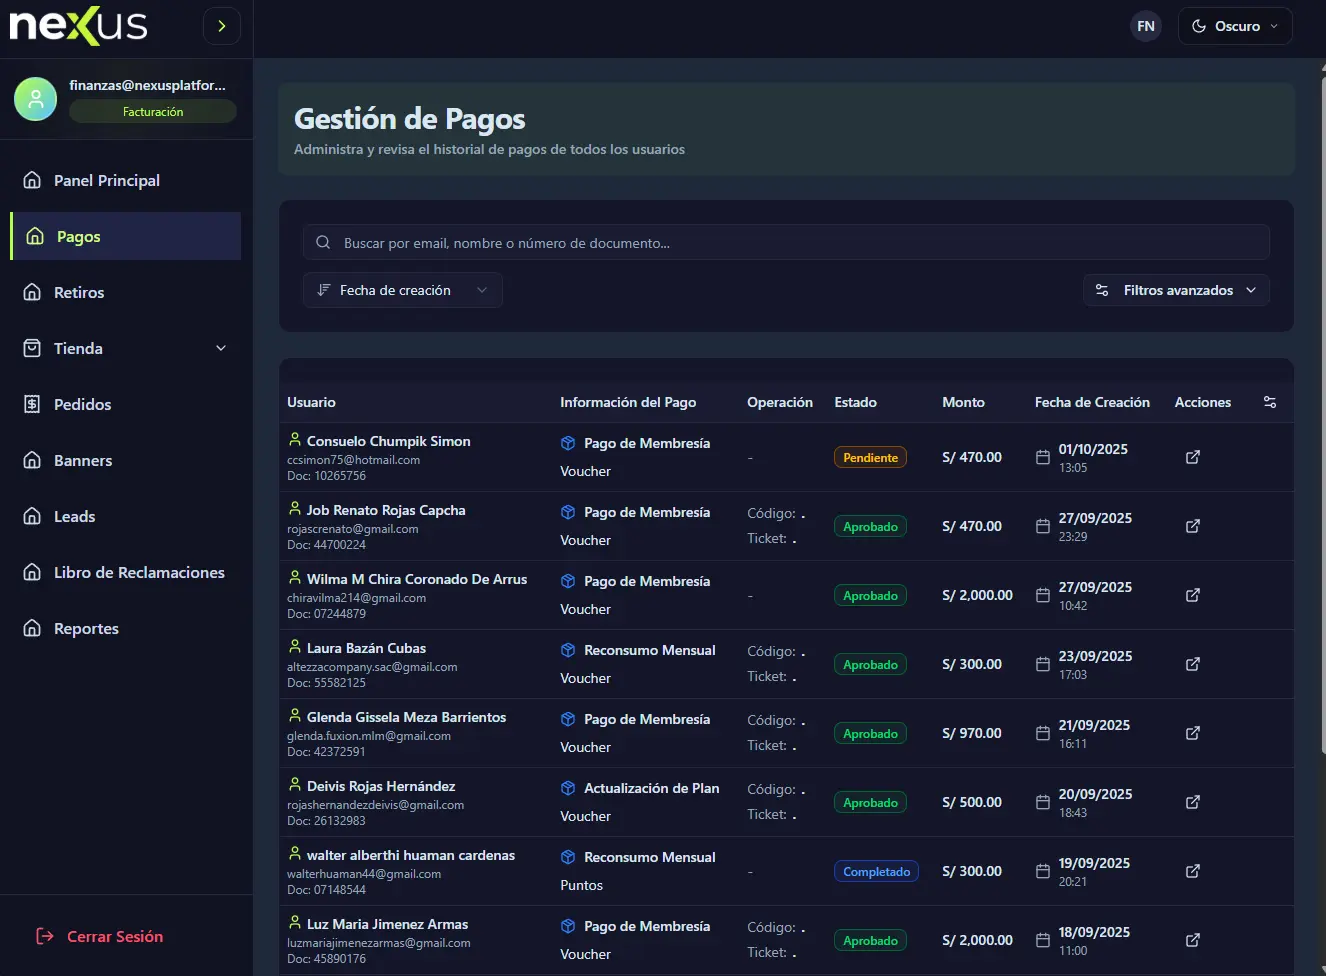Expand the Filtros avanzados dropdown

click(x=1176, y=290)
